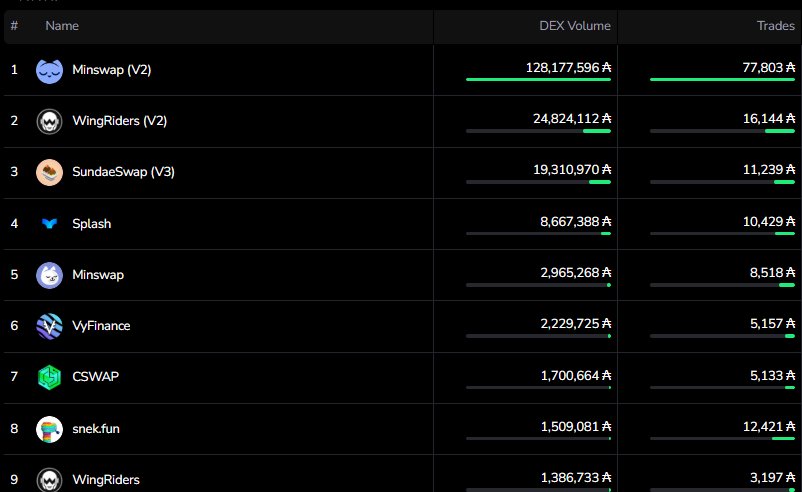Open the VyFinance name link

[x=101, y=326]
